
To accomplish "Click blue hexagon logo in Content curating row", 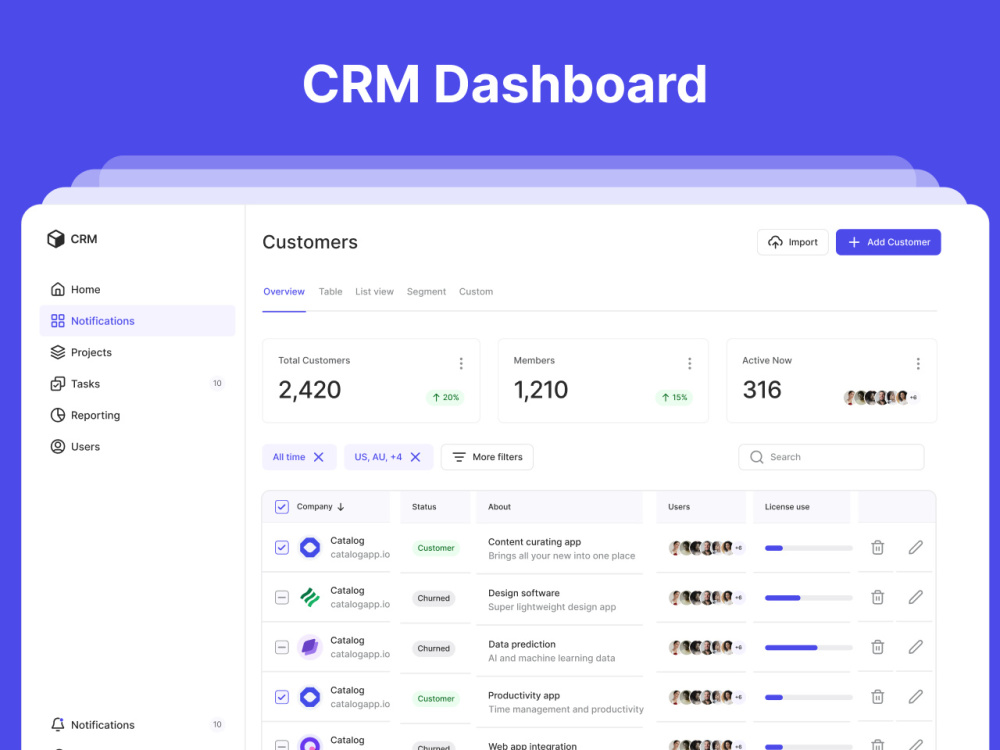I will click(x=310, y=548).
